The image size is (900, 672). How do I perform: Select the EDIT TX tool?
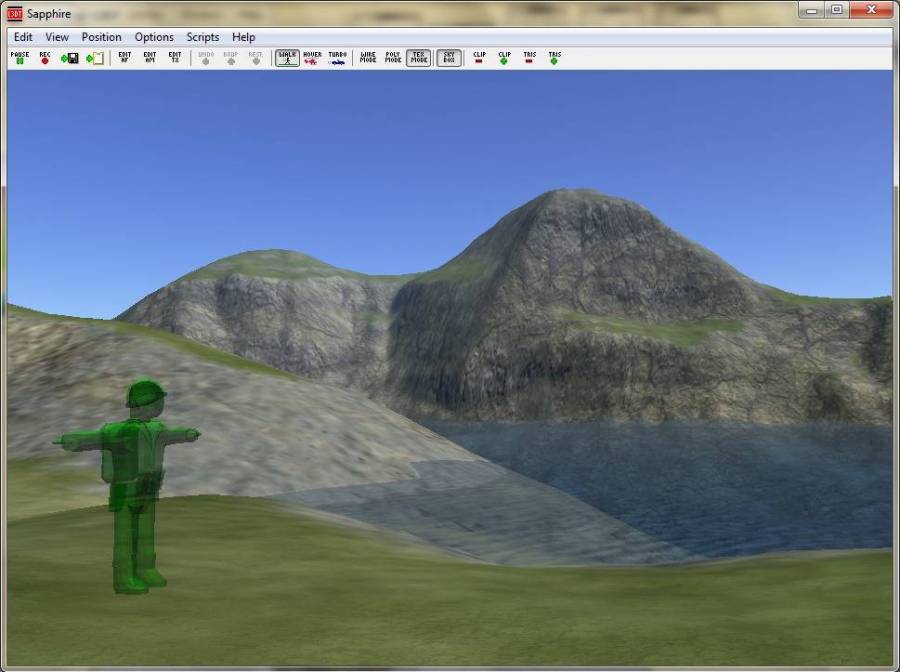click(176, 57)
